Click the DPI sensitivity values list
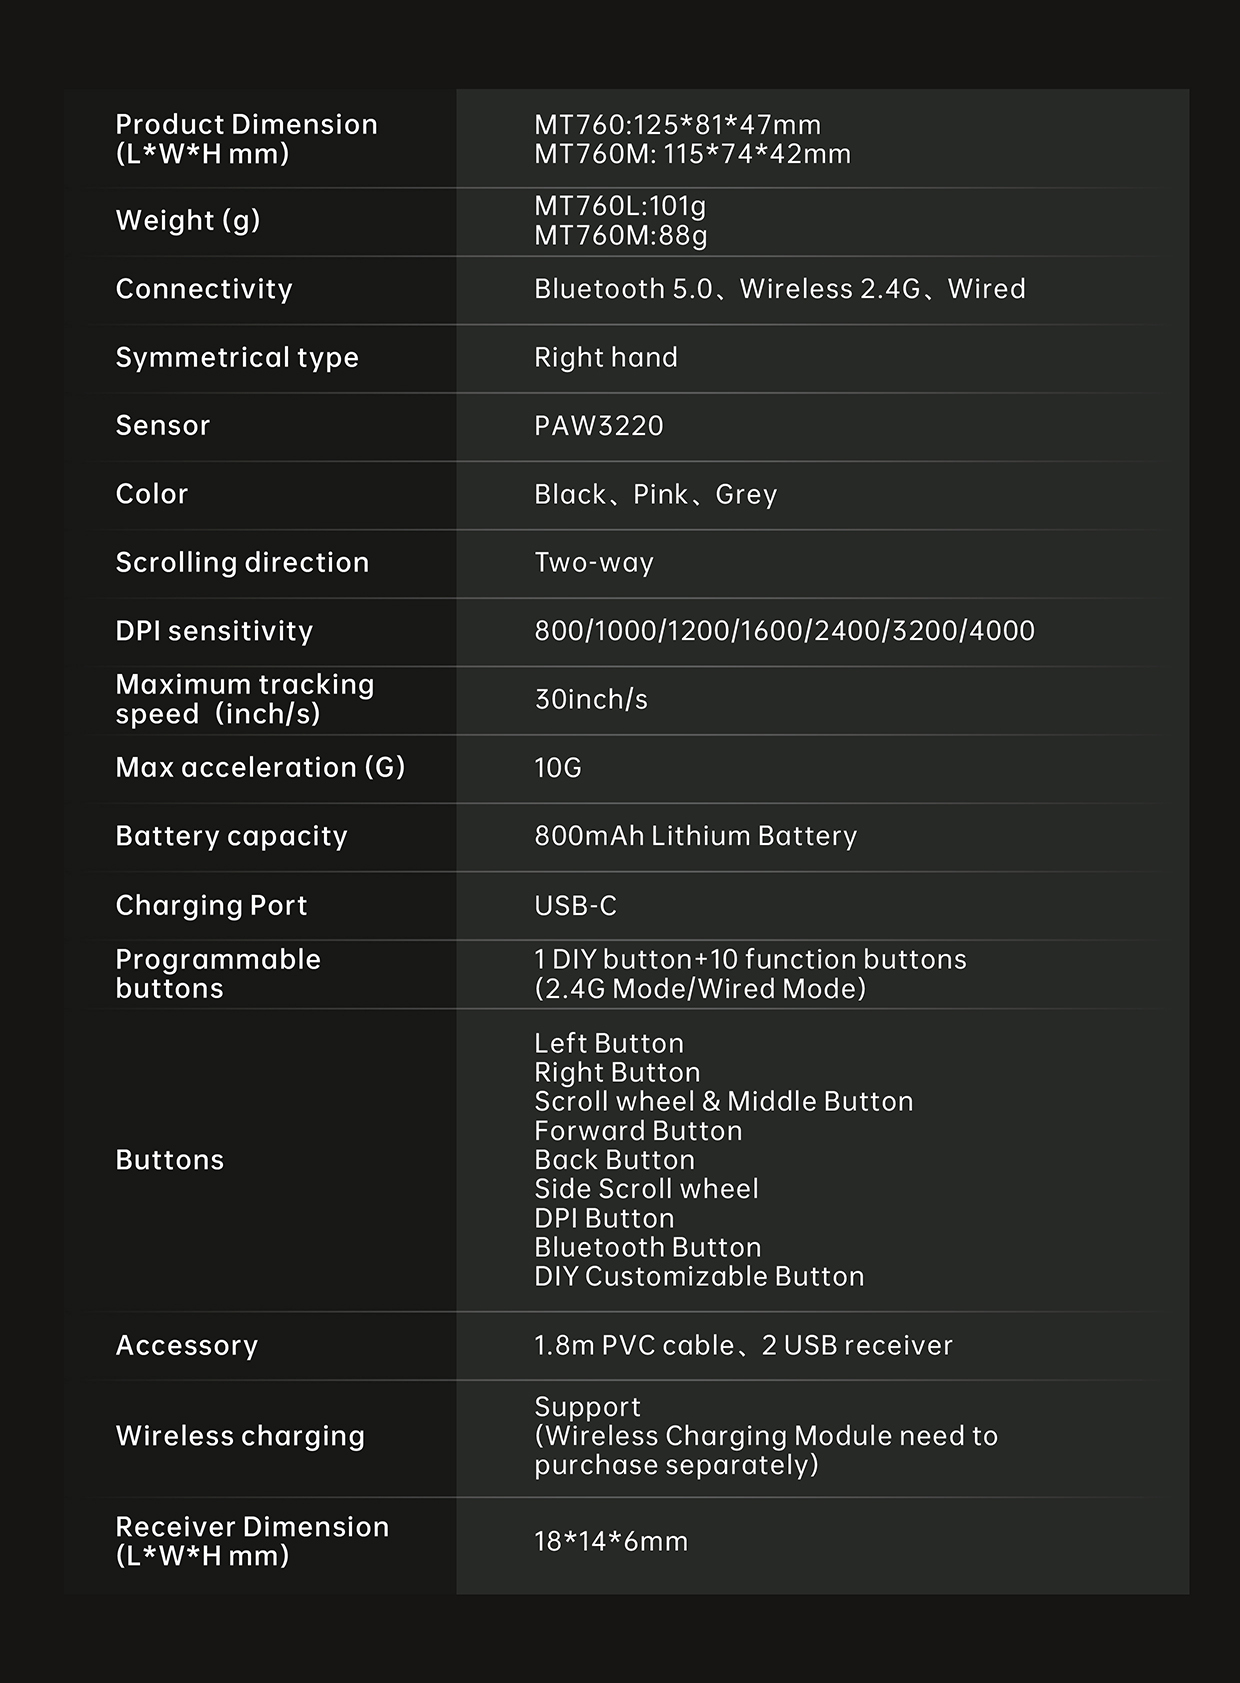1240x1683 pixels. pyautogui.click(x=784, y=631)
